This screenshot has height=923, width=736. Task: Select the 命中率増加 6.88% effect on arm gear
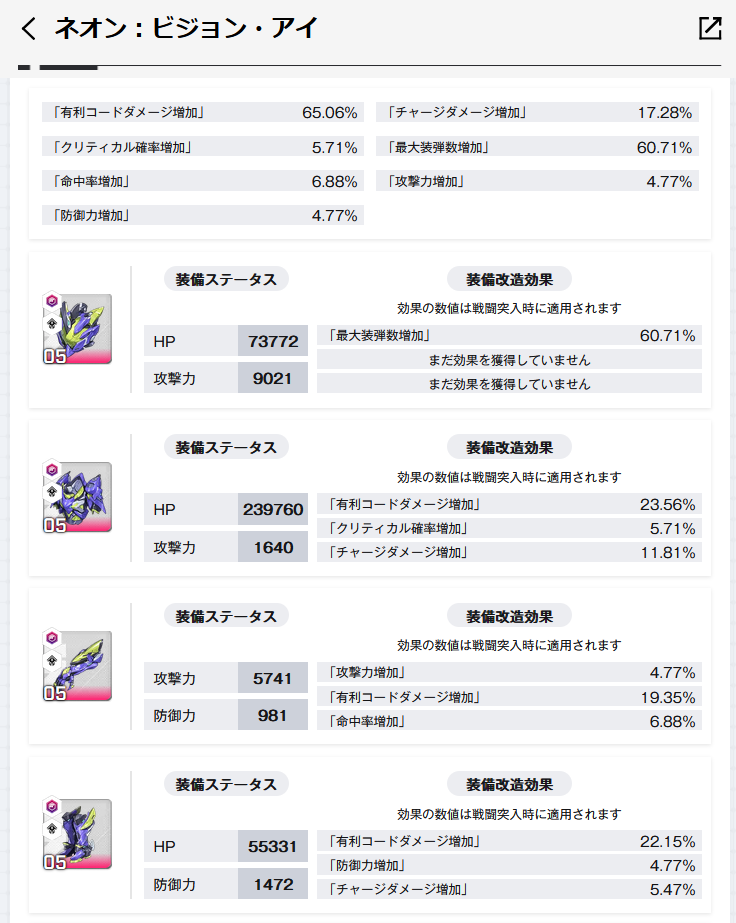pyautogui.click(x=509, y=721)
